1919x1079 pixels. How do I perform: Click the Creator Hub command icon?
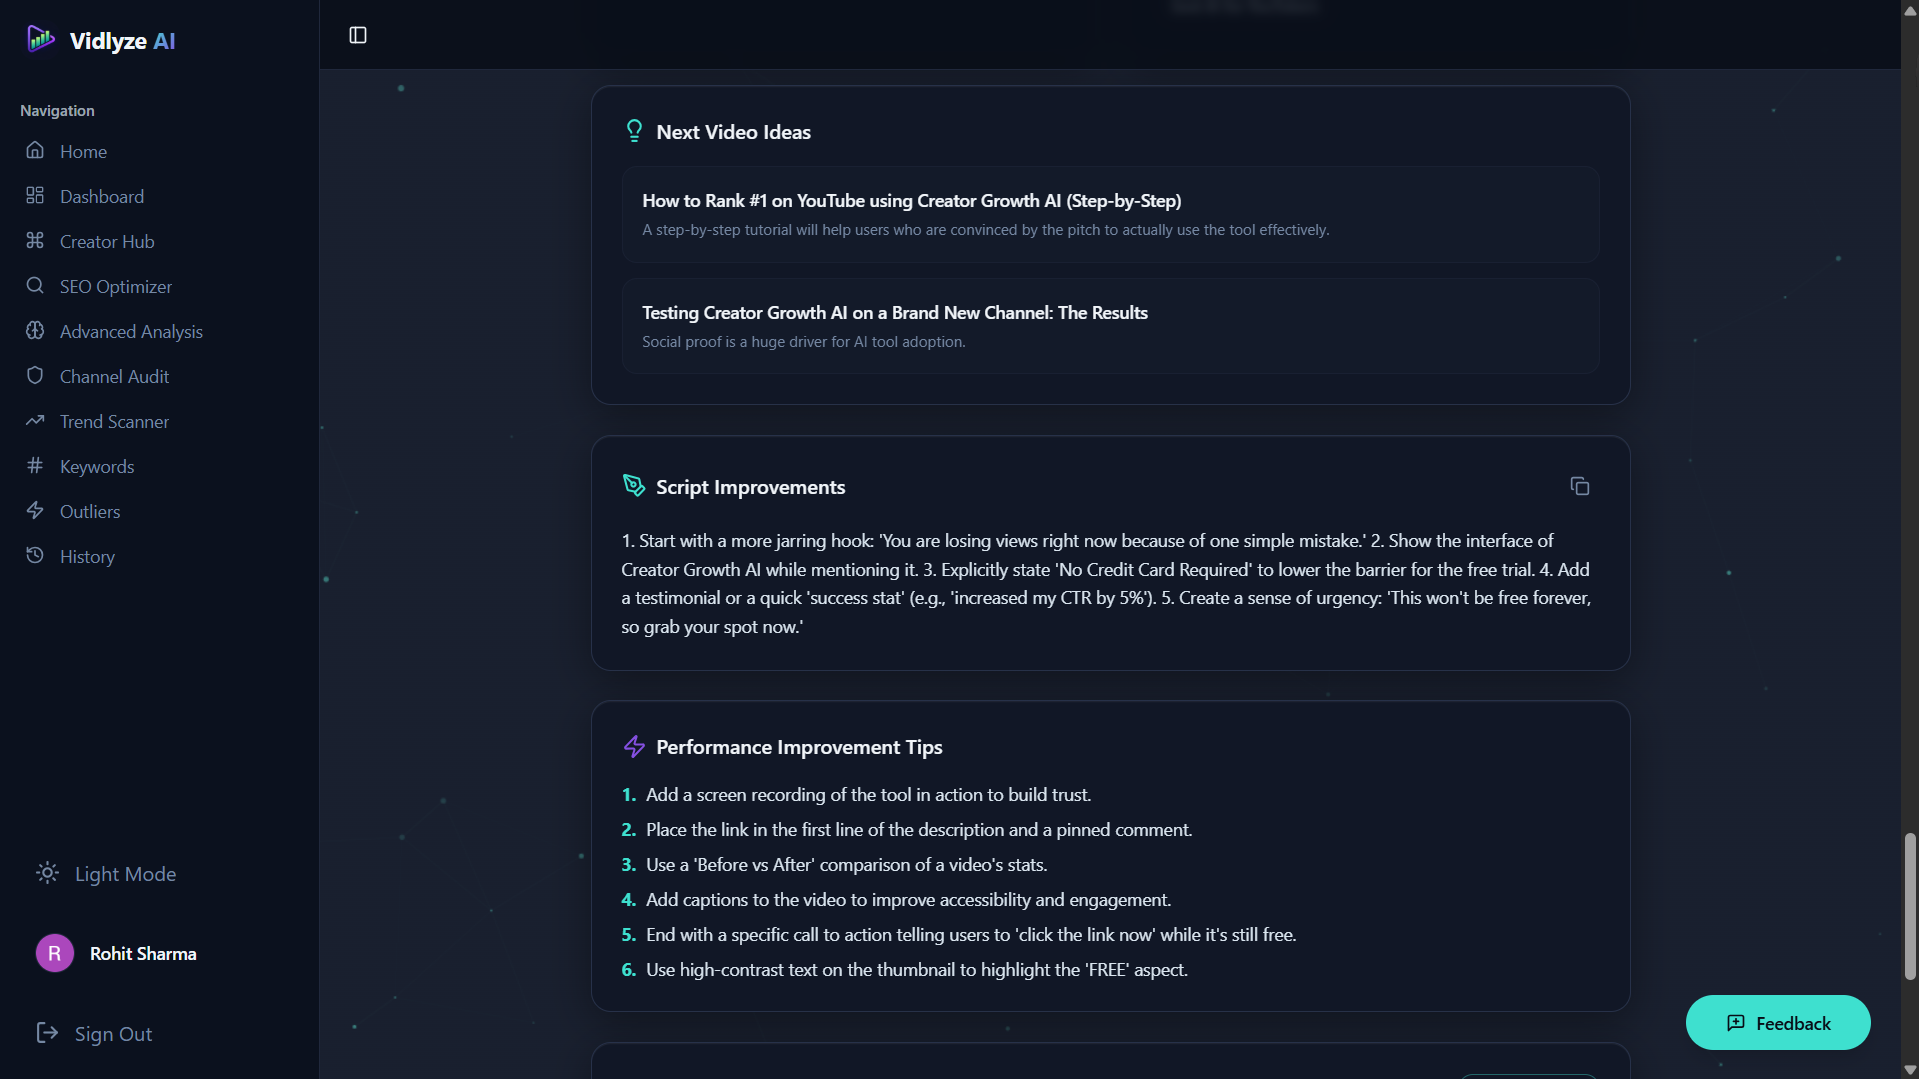pyautogui.click(x=35, y=241)
